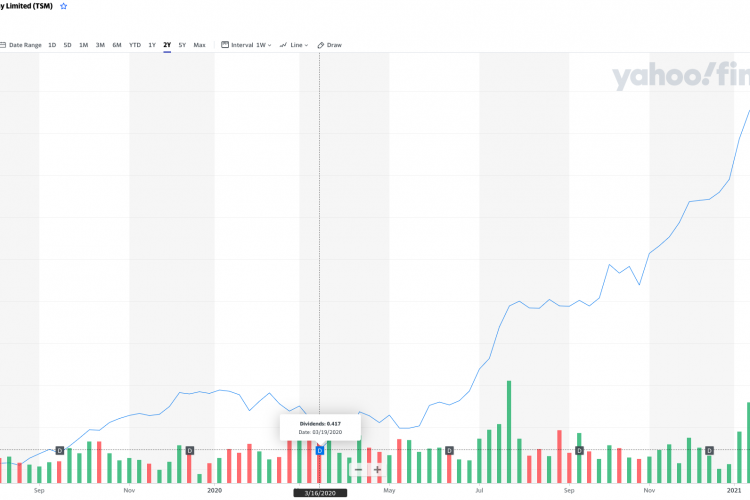Click the dividend marker before 2020 label
The height and width of the screenshot is (500, 750).
190,451
